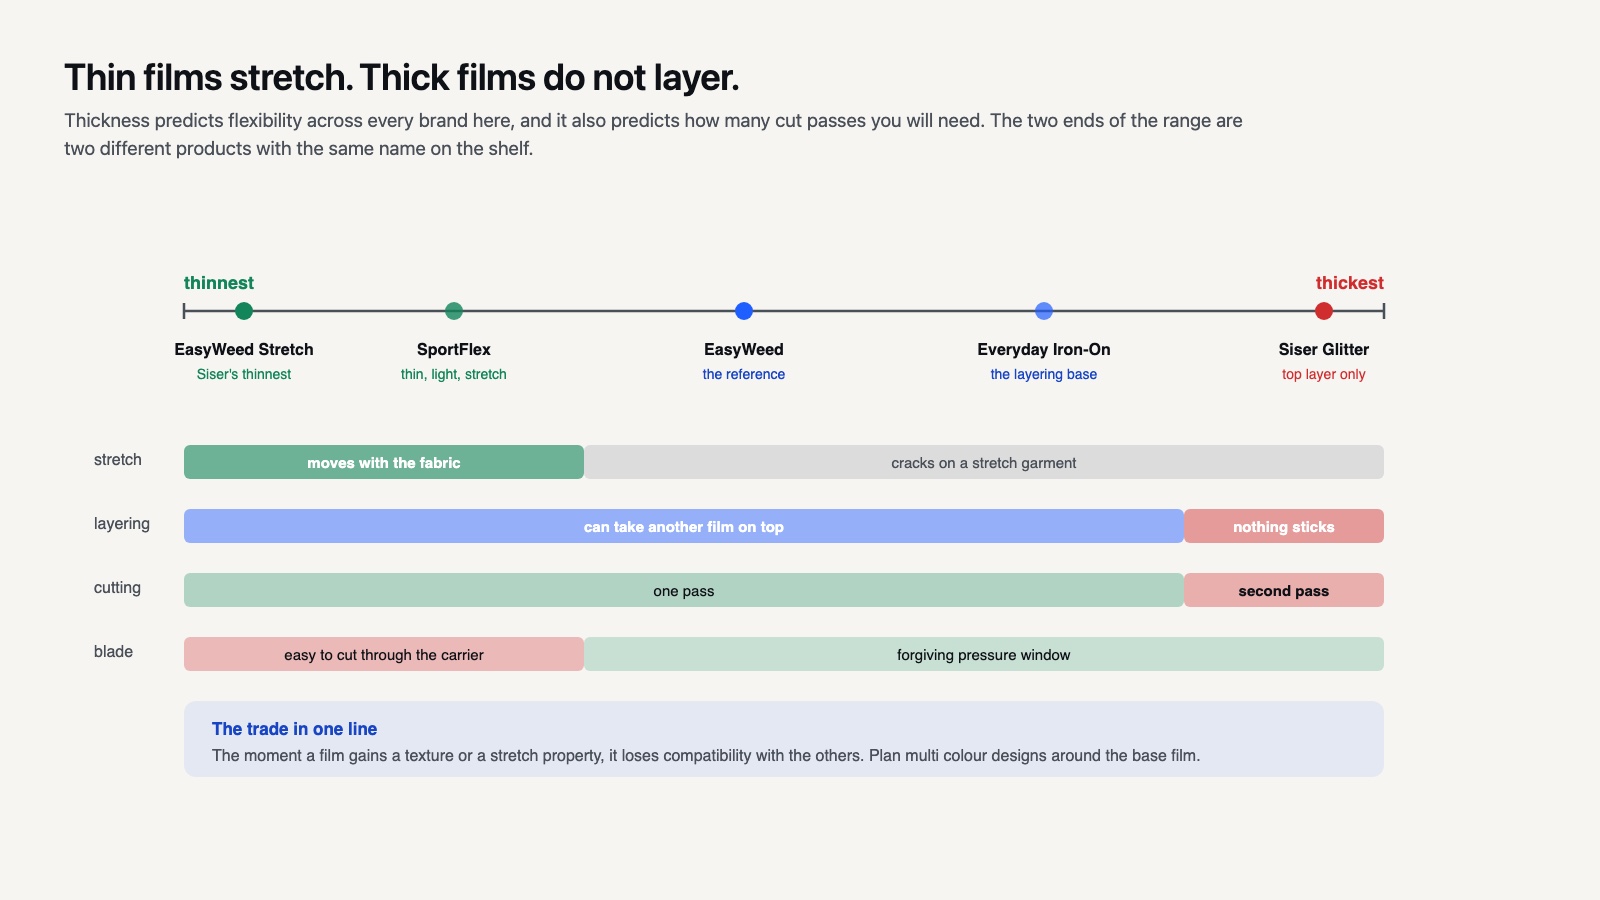This screenshot has height=900, width=1600.
Task: Click the 'stretch' row label
Action: click(x=118, y=460)
